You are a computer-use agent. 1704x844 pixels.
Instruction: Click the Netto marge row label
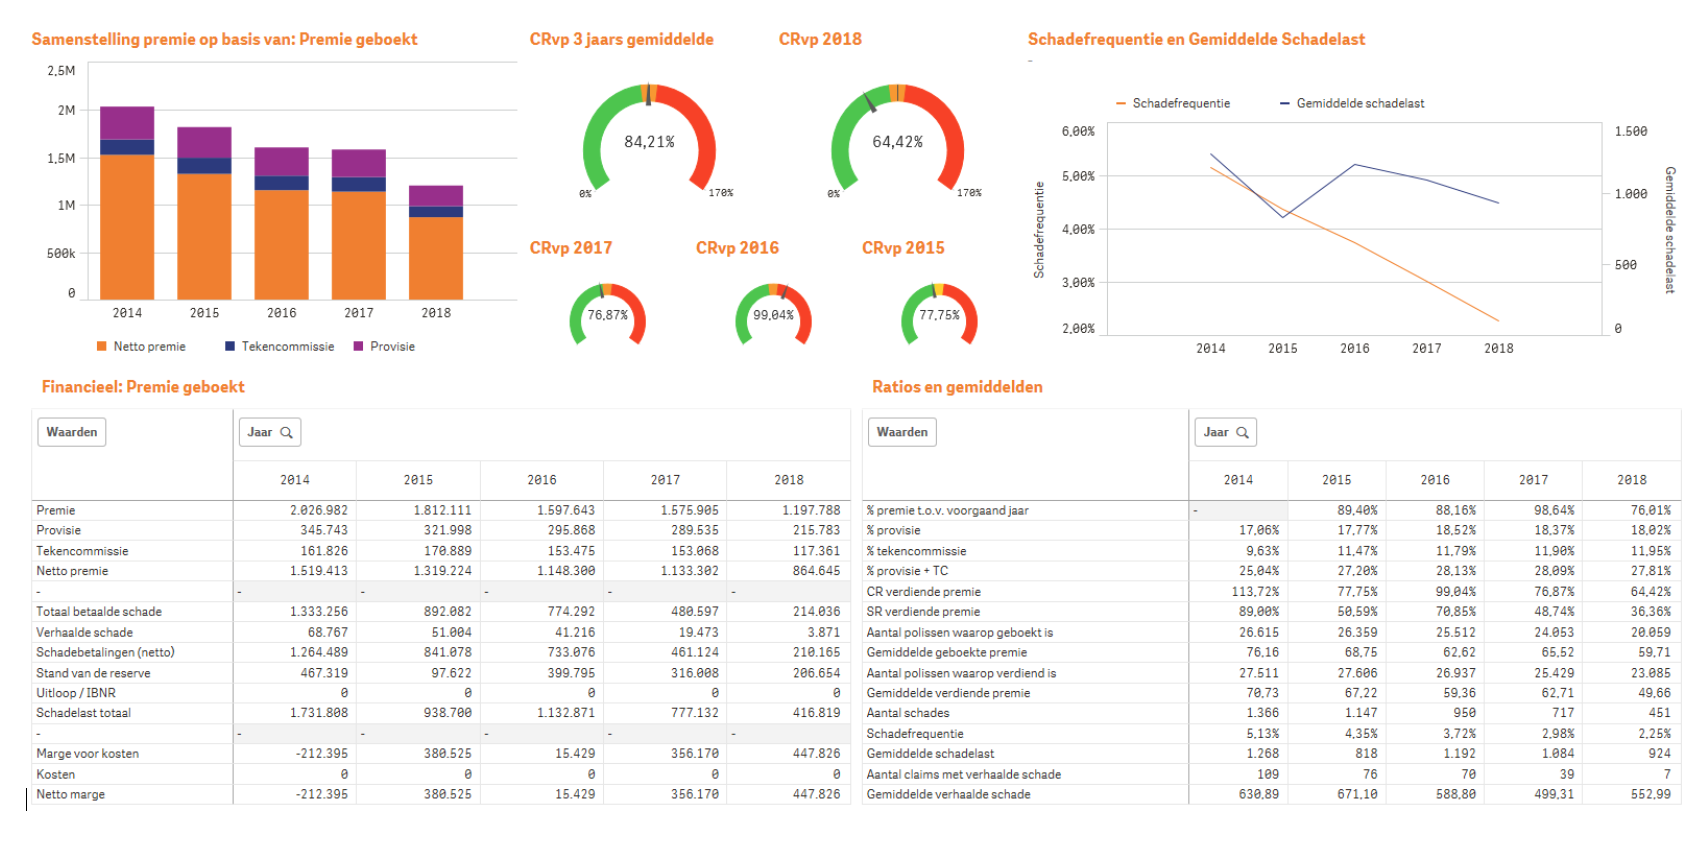[x=71, y=794]
